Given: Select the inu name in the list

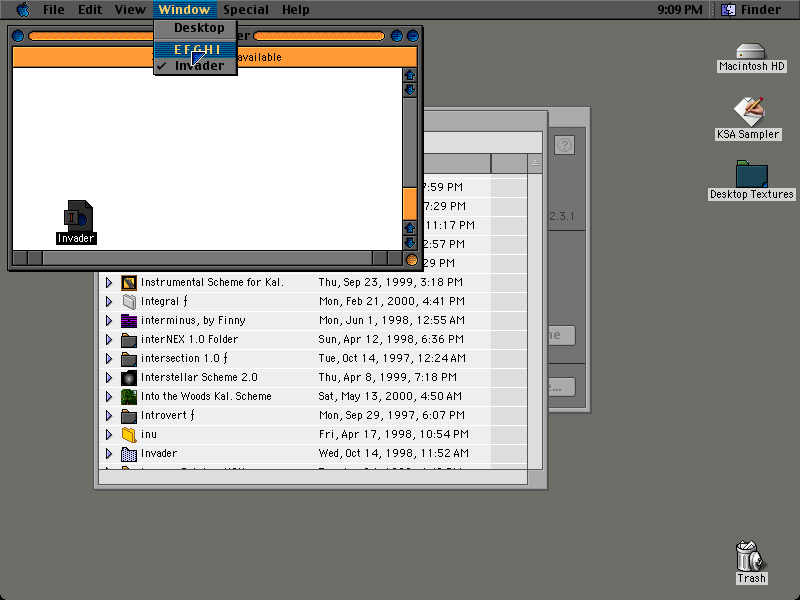Looking at the screenshot, I should pyautogui.click(x=149, y=434).
